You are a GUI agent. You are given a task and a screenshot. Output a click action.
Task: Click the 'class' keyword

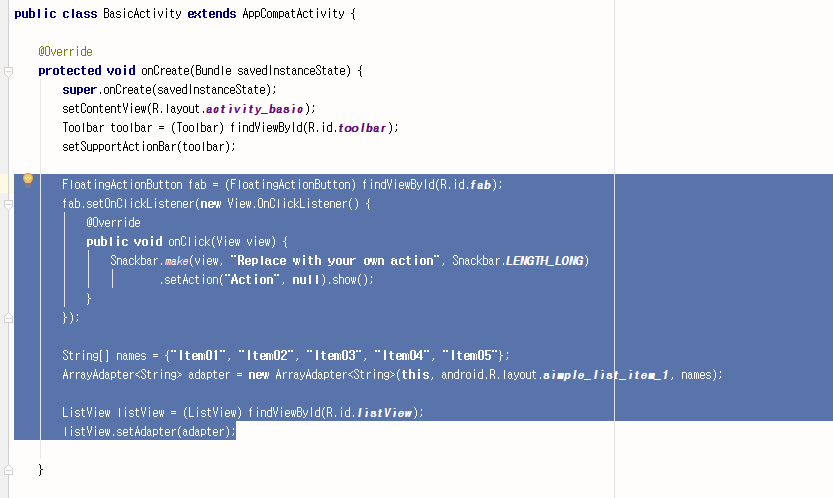(x=80, y=14)
